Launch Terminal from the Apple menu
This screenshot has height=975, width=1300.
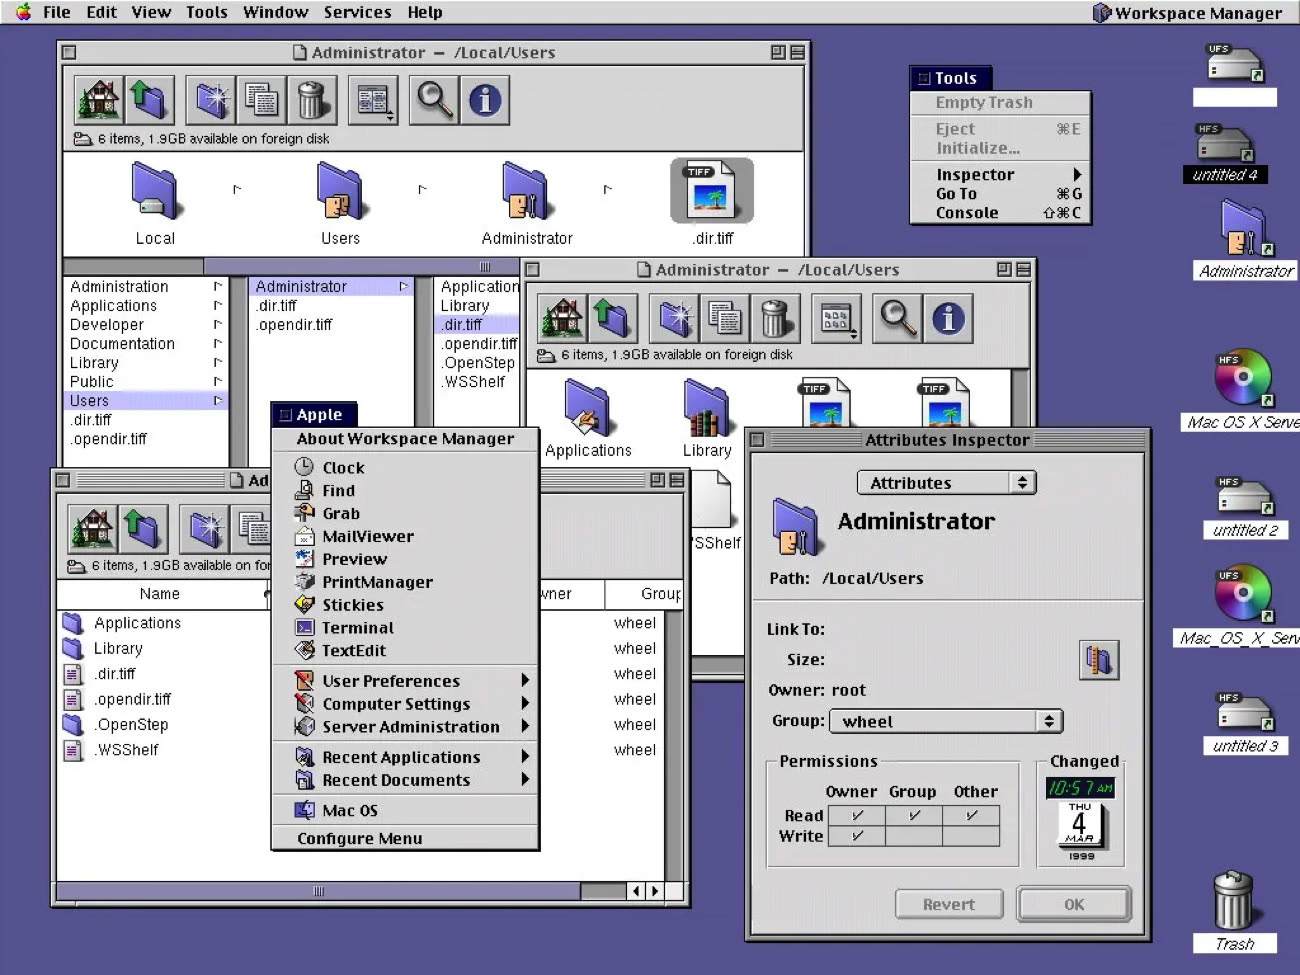357,628
